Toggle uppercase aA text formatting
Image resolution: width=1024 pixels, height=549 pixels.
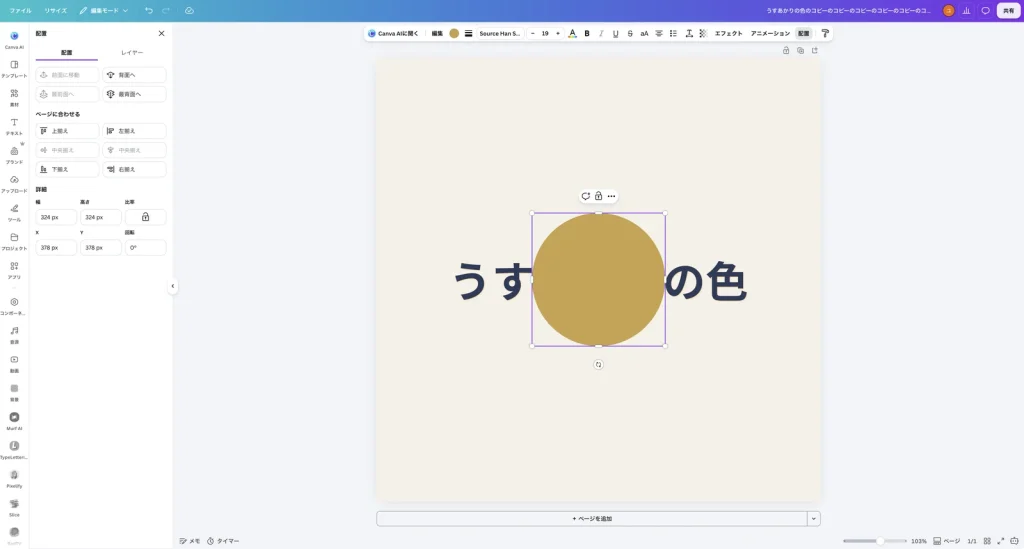point(644,33)
